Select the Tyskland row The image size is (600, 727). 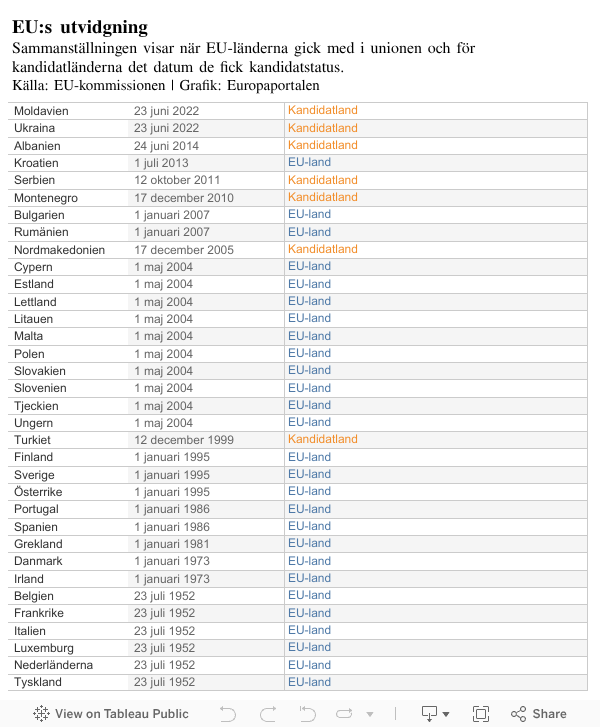click(x=38, y=682)
